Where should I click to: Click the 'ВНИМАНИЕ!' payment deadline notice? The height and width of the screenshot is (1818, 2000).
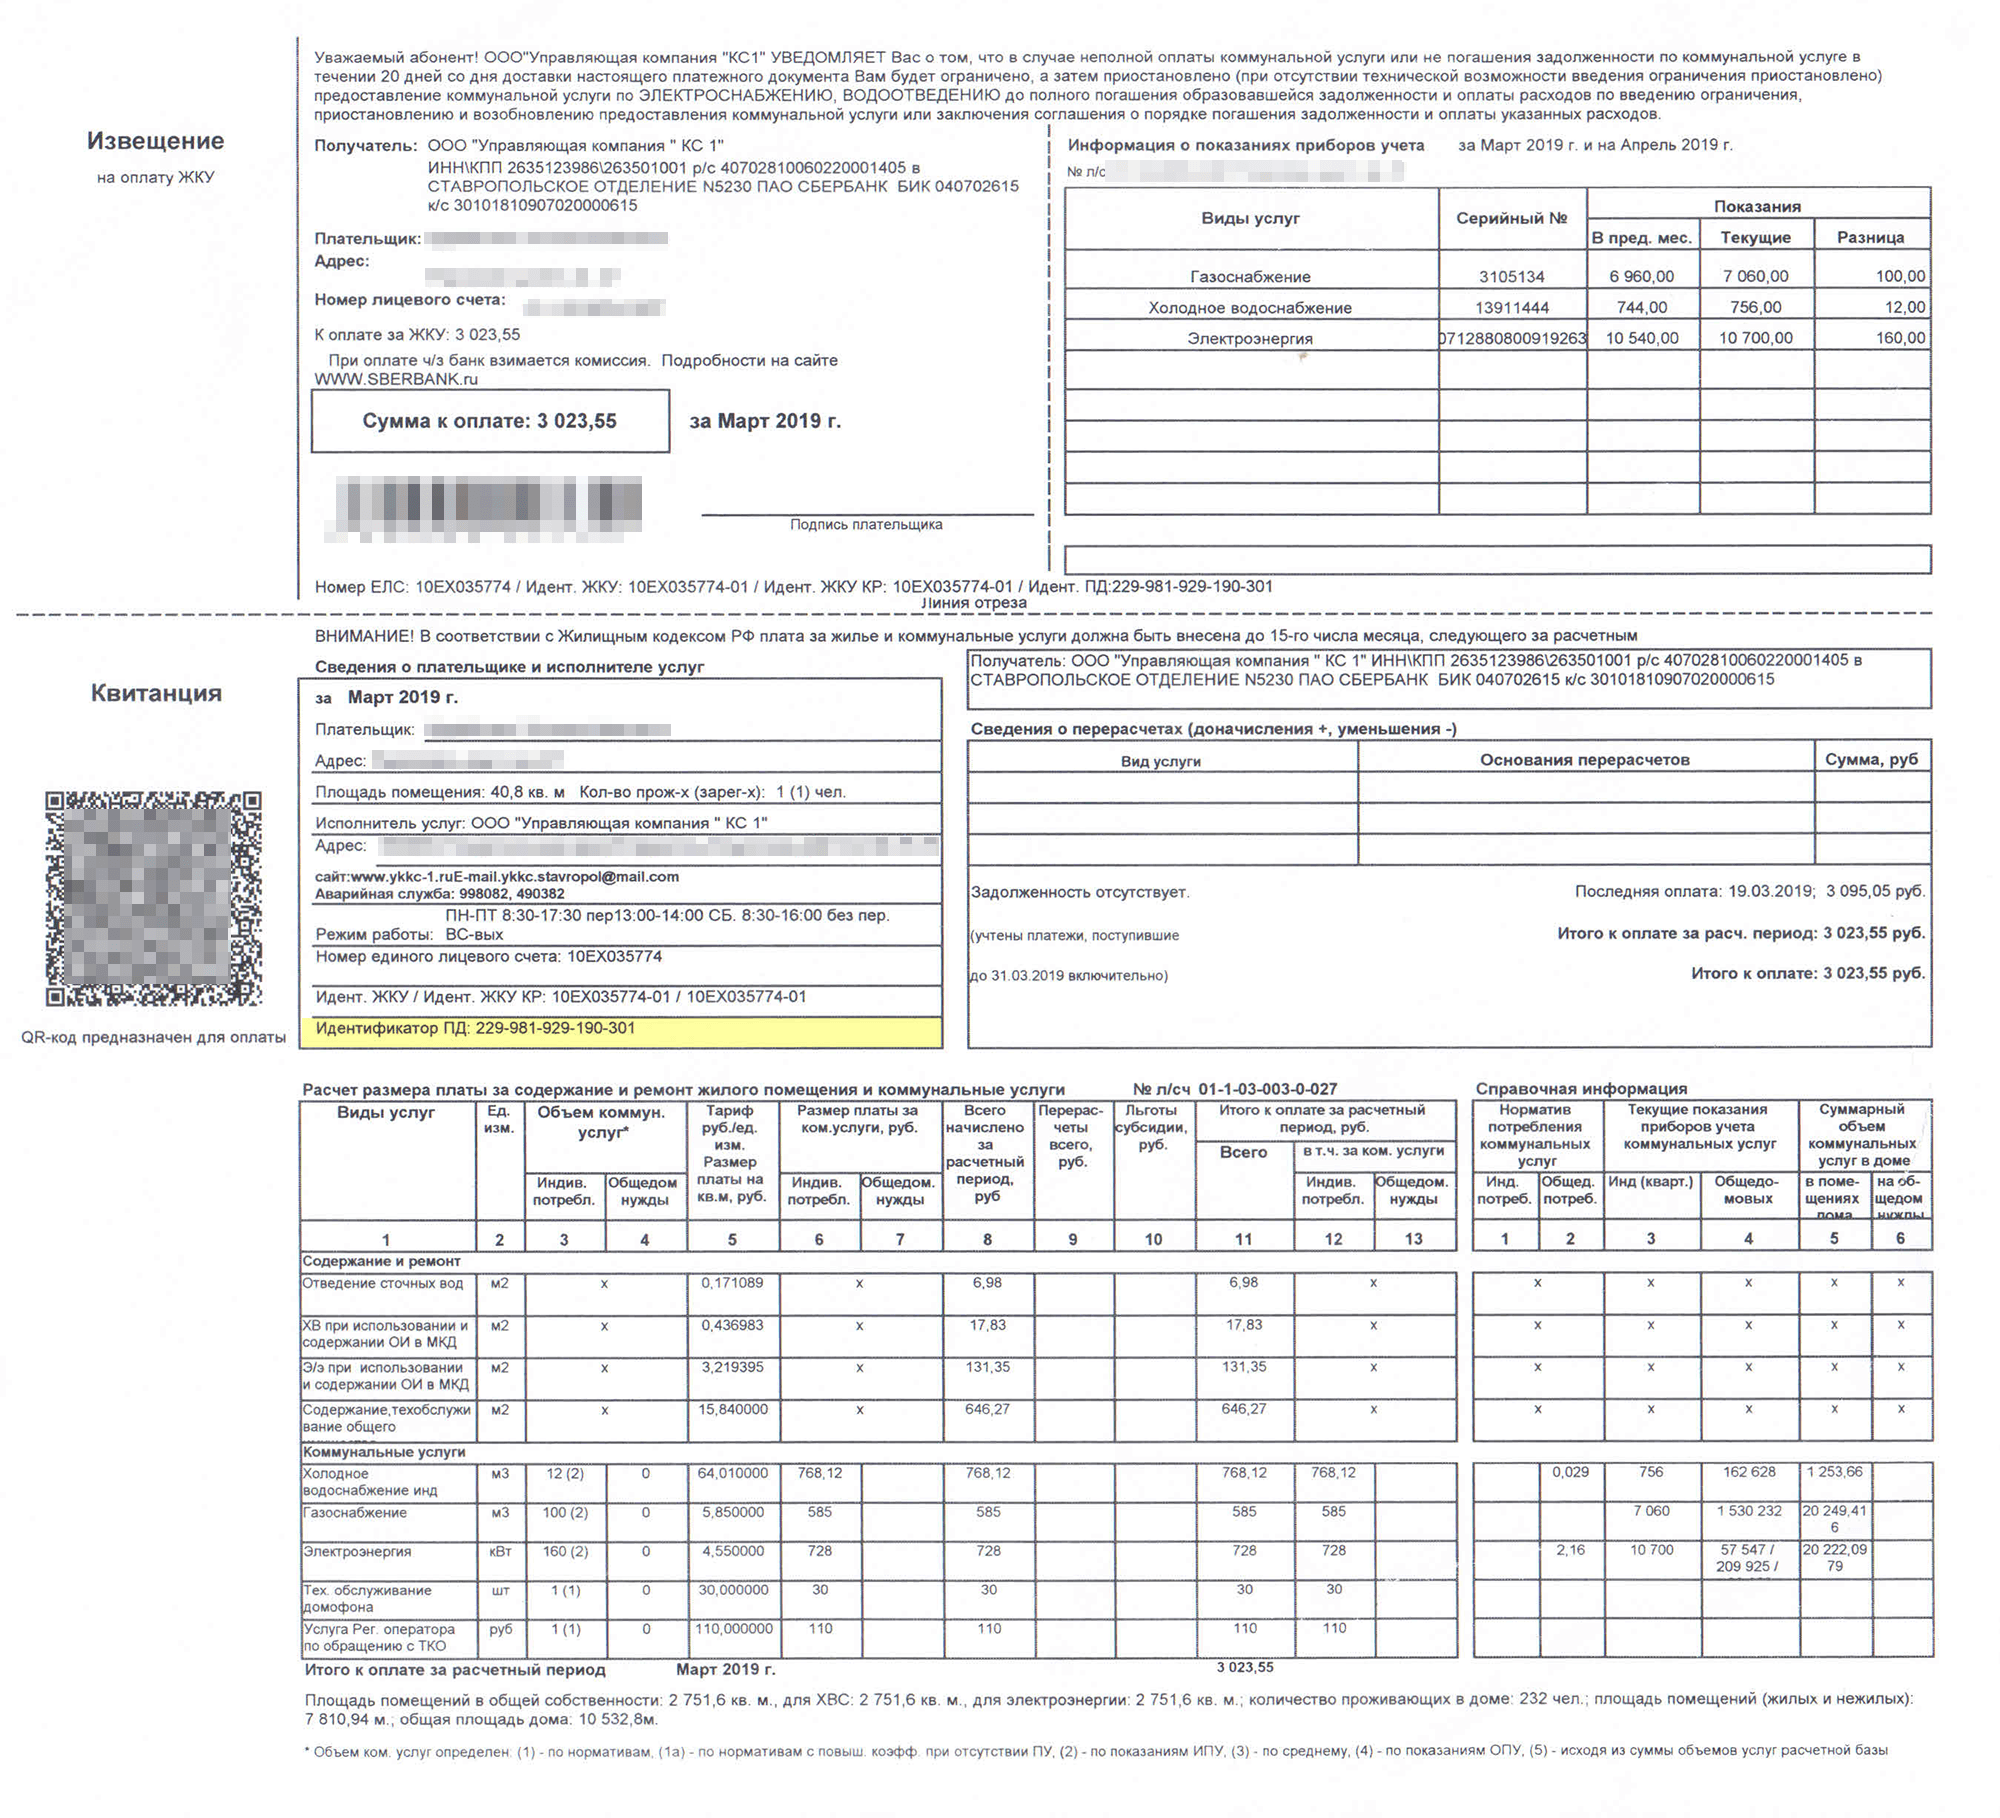click(x=976, y=636)
